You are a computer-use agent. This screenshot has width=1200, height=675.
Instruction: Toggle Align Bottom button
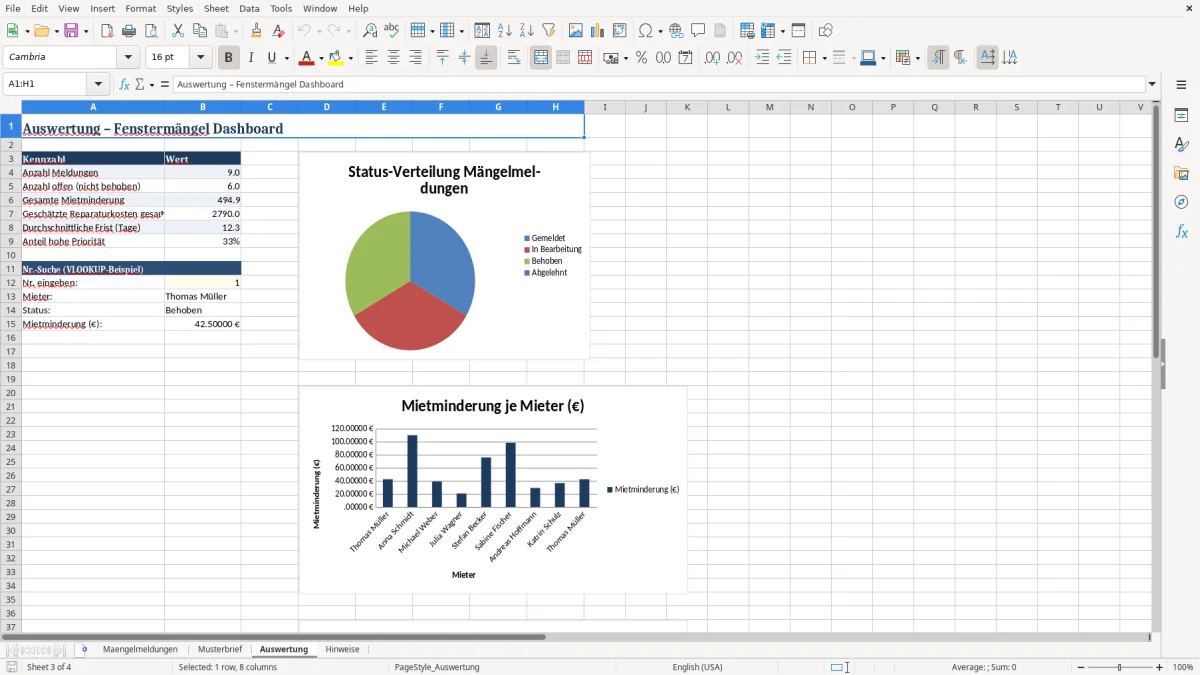pyautogui.click(x=486, y=58)
